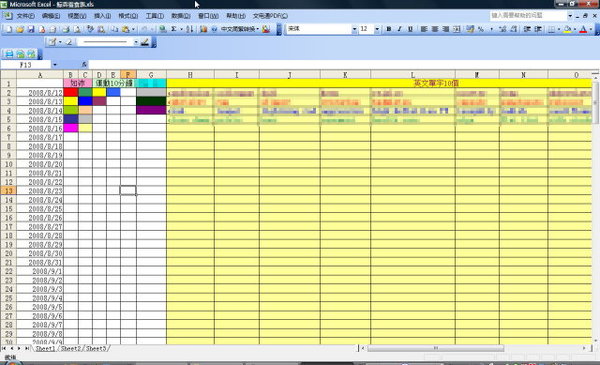Open the Format (格式) menu

click(x=128, y=16)
